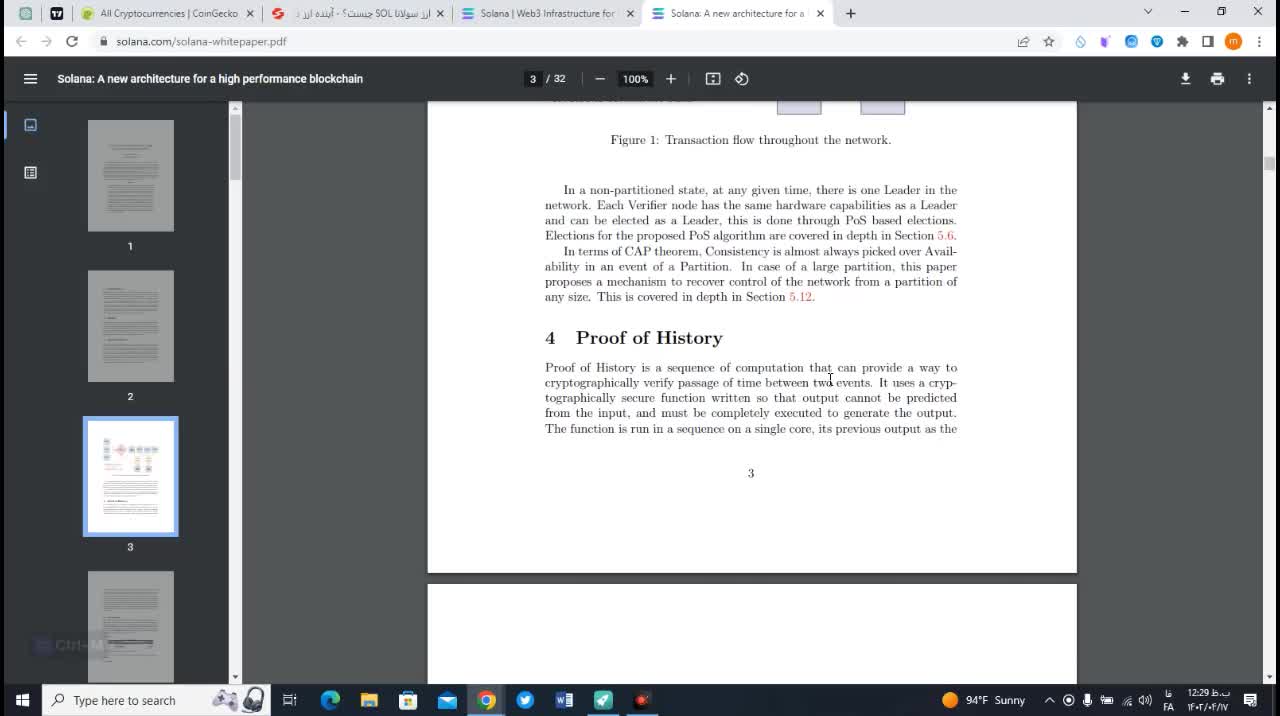1280x716 pixels.
Task: Click Fit to page button
Action: [713, 79]
